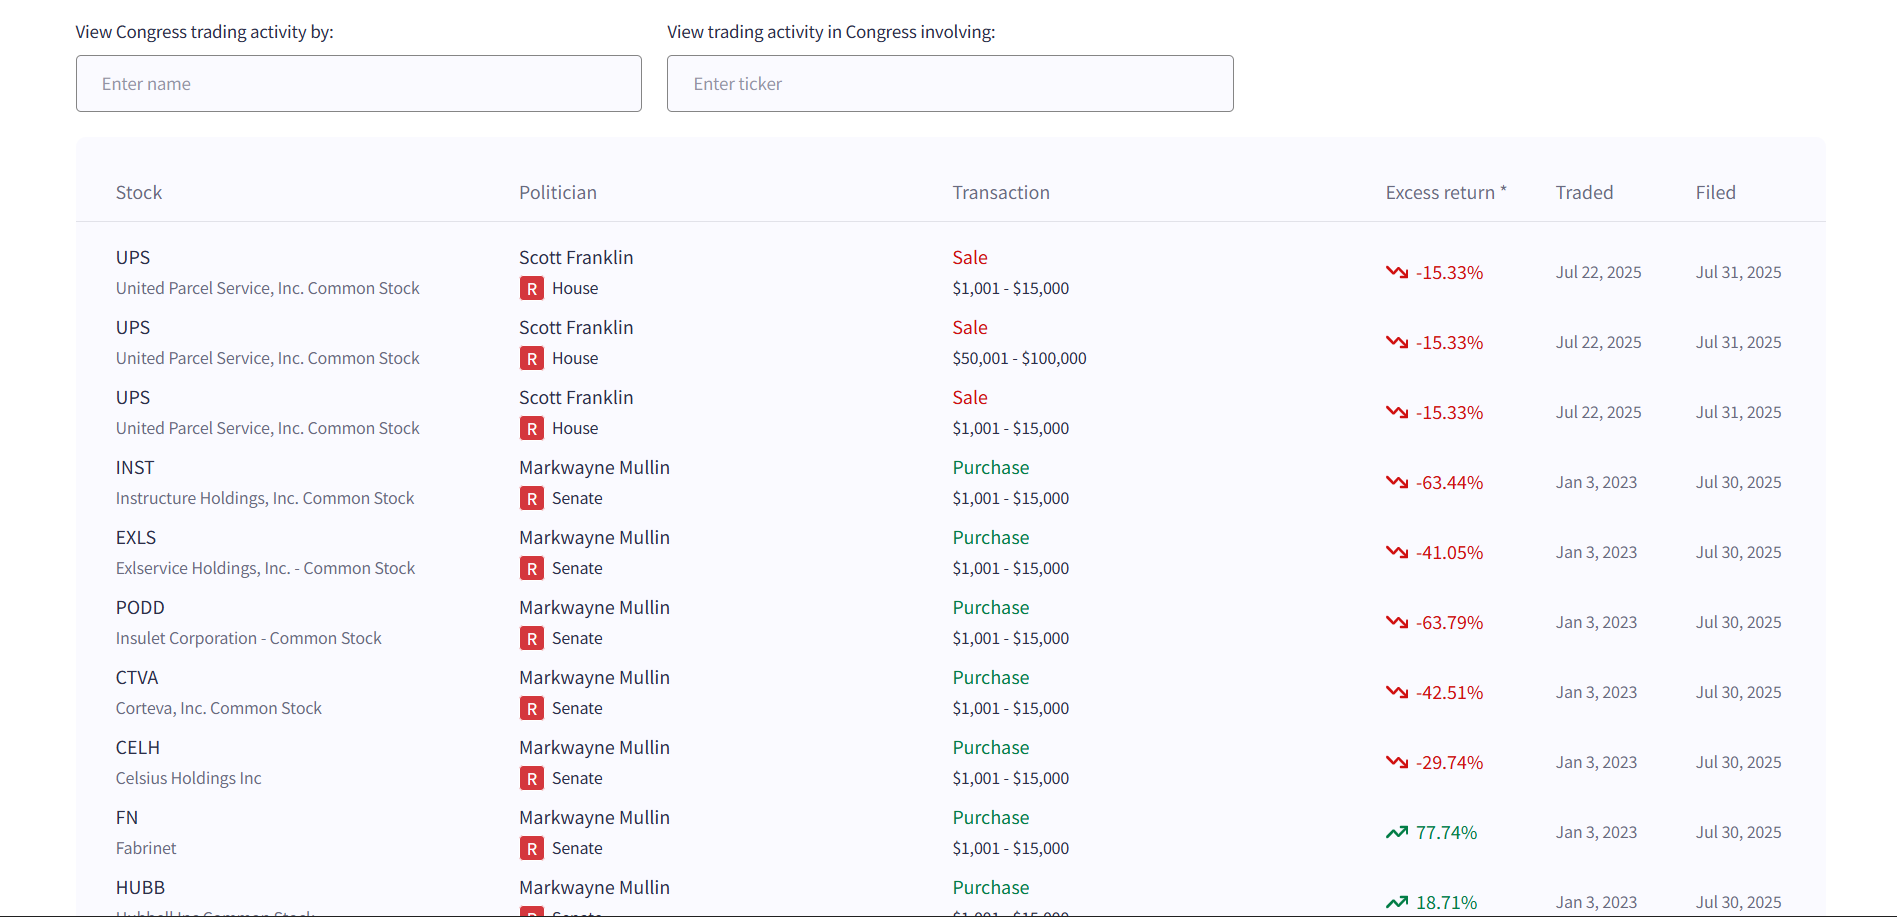Click the upward trend arrow next to 77.74%

[x=1396, y=832]
